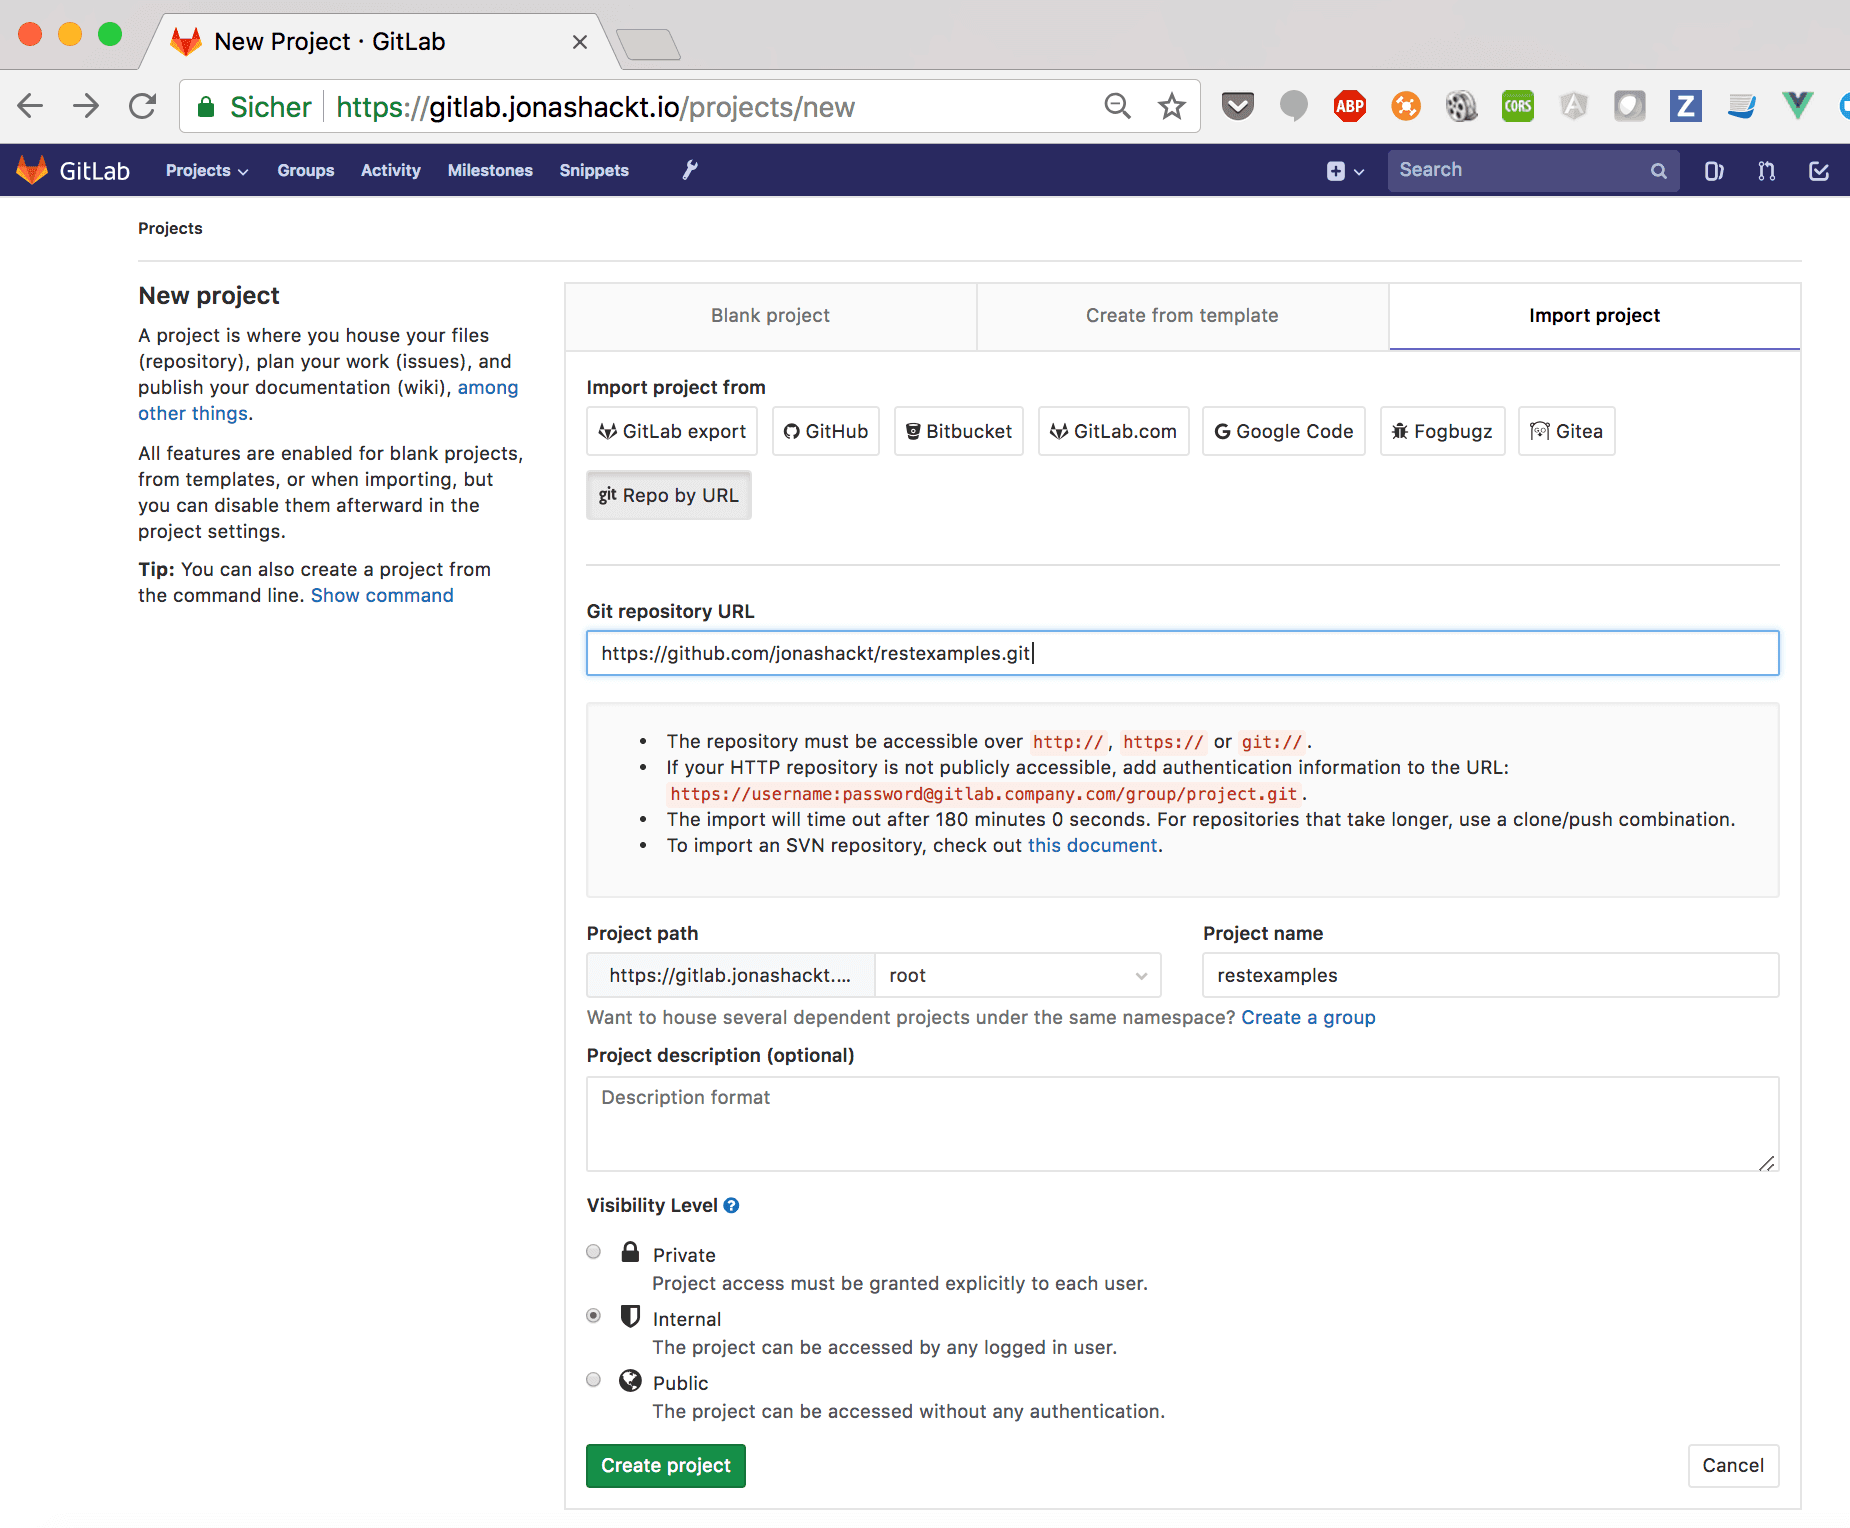Click the Visibility Level help icon

pyautogui.click(x=731, y=1206)
